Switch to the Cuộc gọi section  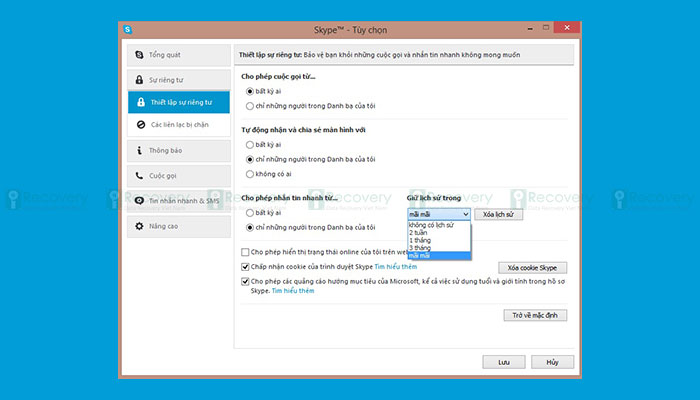(x=179, y=175)
